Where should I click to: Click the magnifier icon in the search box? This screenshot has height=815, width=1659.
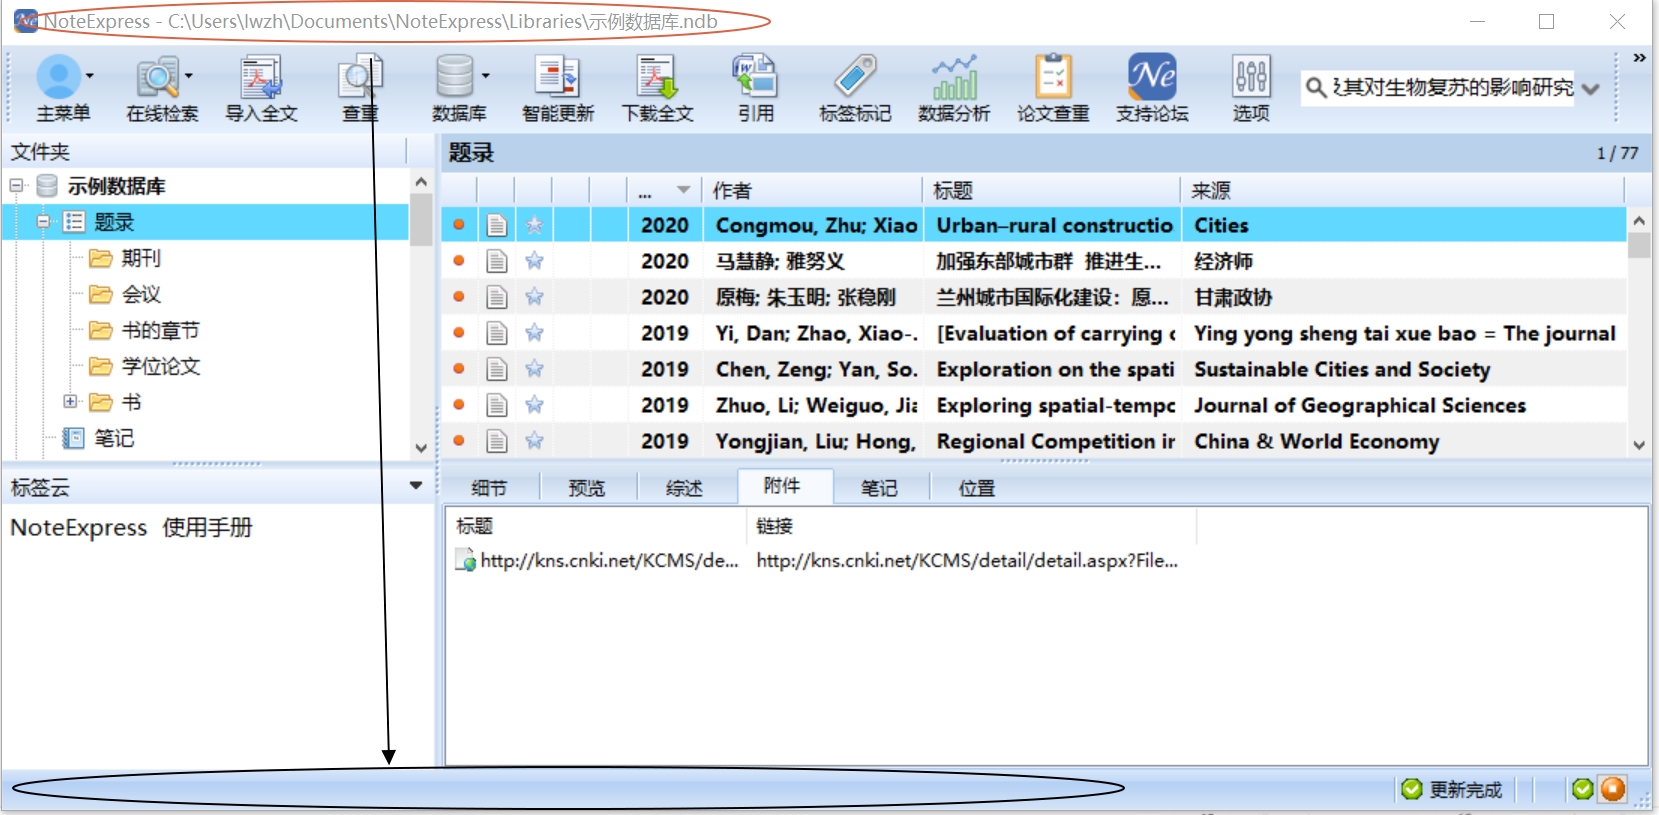point(1316,88)
